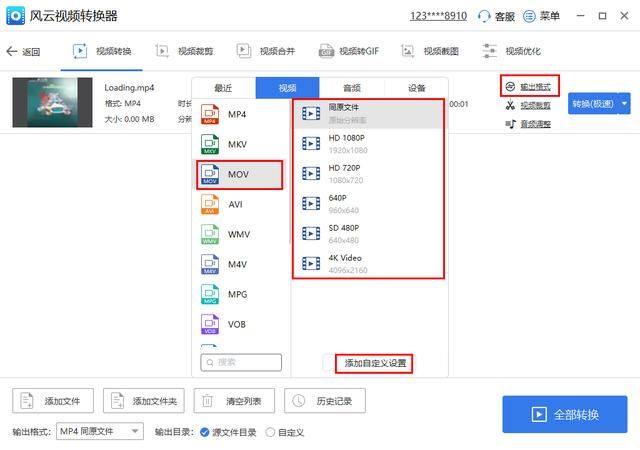
Task: Click the 视频转换 tab icon
Action: 80,51
